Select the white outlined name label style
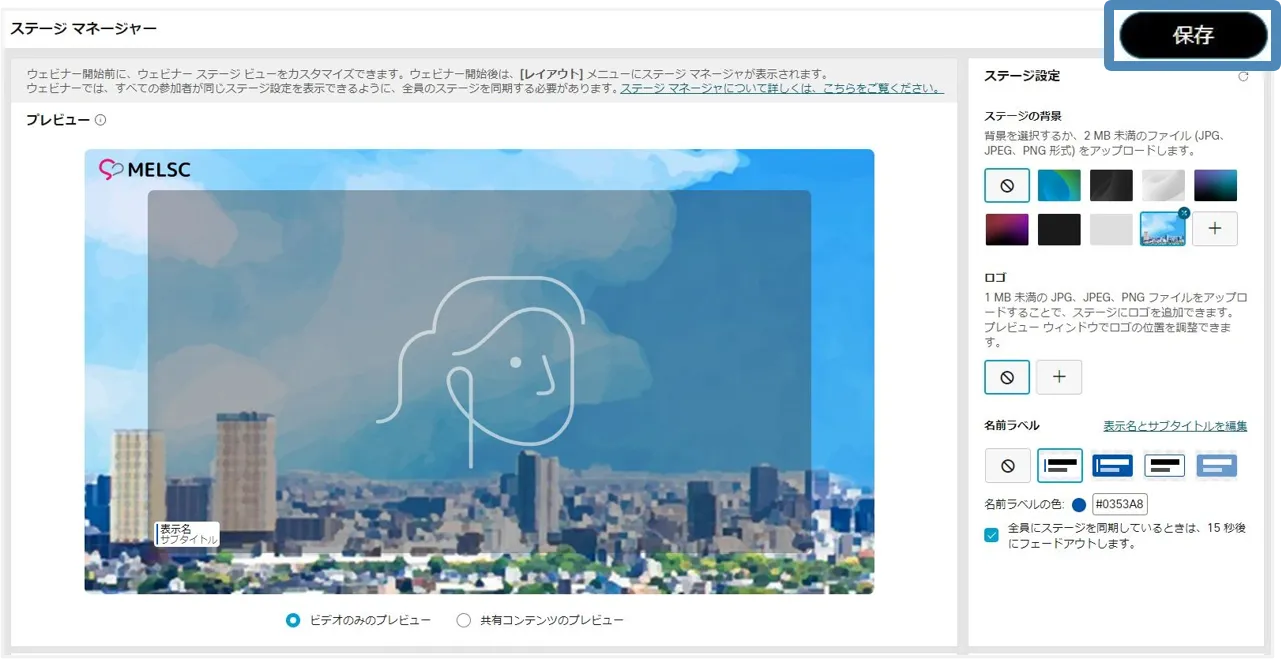 (1164, 466)
